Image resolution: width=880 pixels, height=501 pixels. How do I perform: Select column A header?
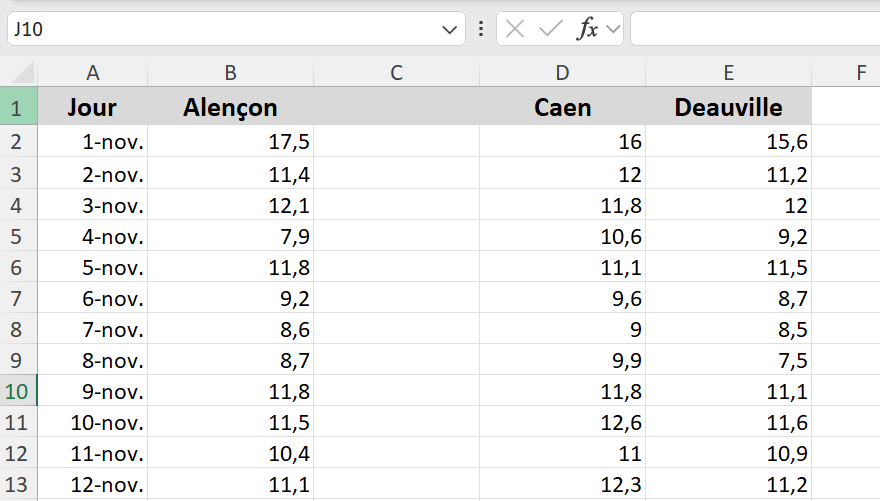[x=93, y=73]
